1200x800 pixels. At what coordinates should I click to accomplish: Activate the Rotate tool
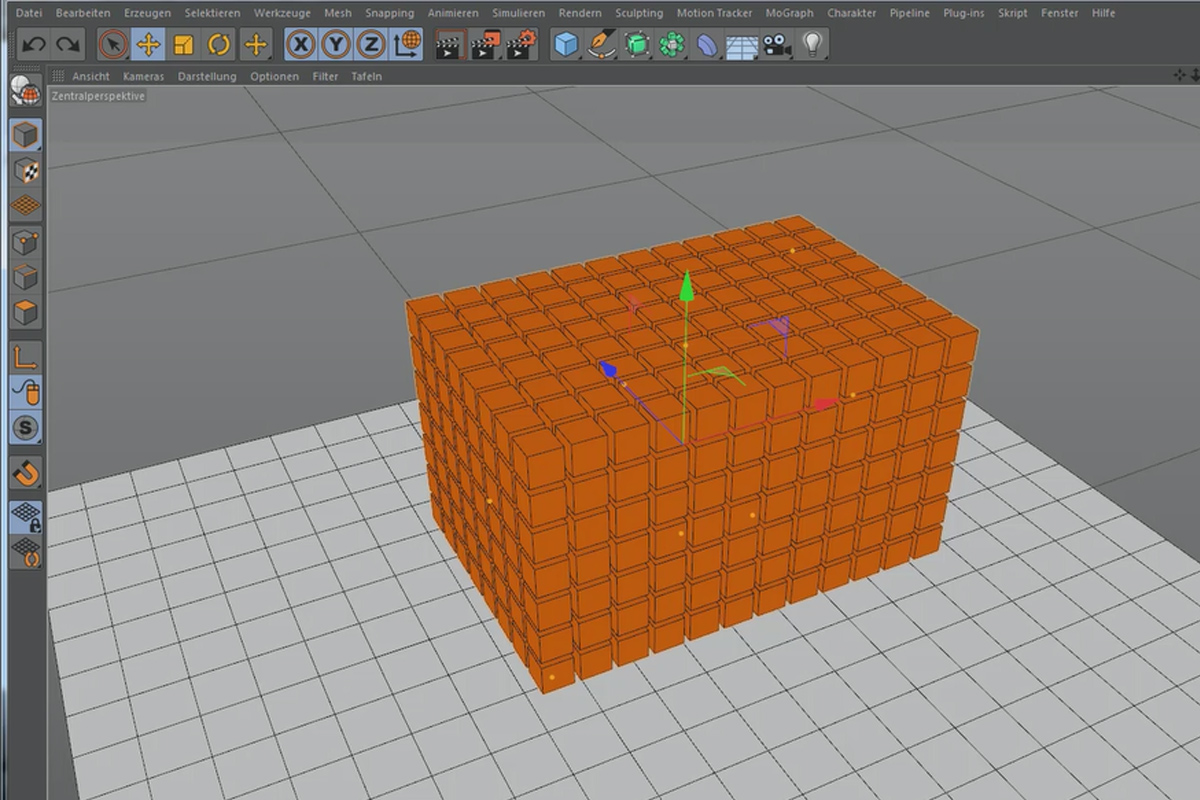tap(219, 44)
